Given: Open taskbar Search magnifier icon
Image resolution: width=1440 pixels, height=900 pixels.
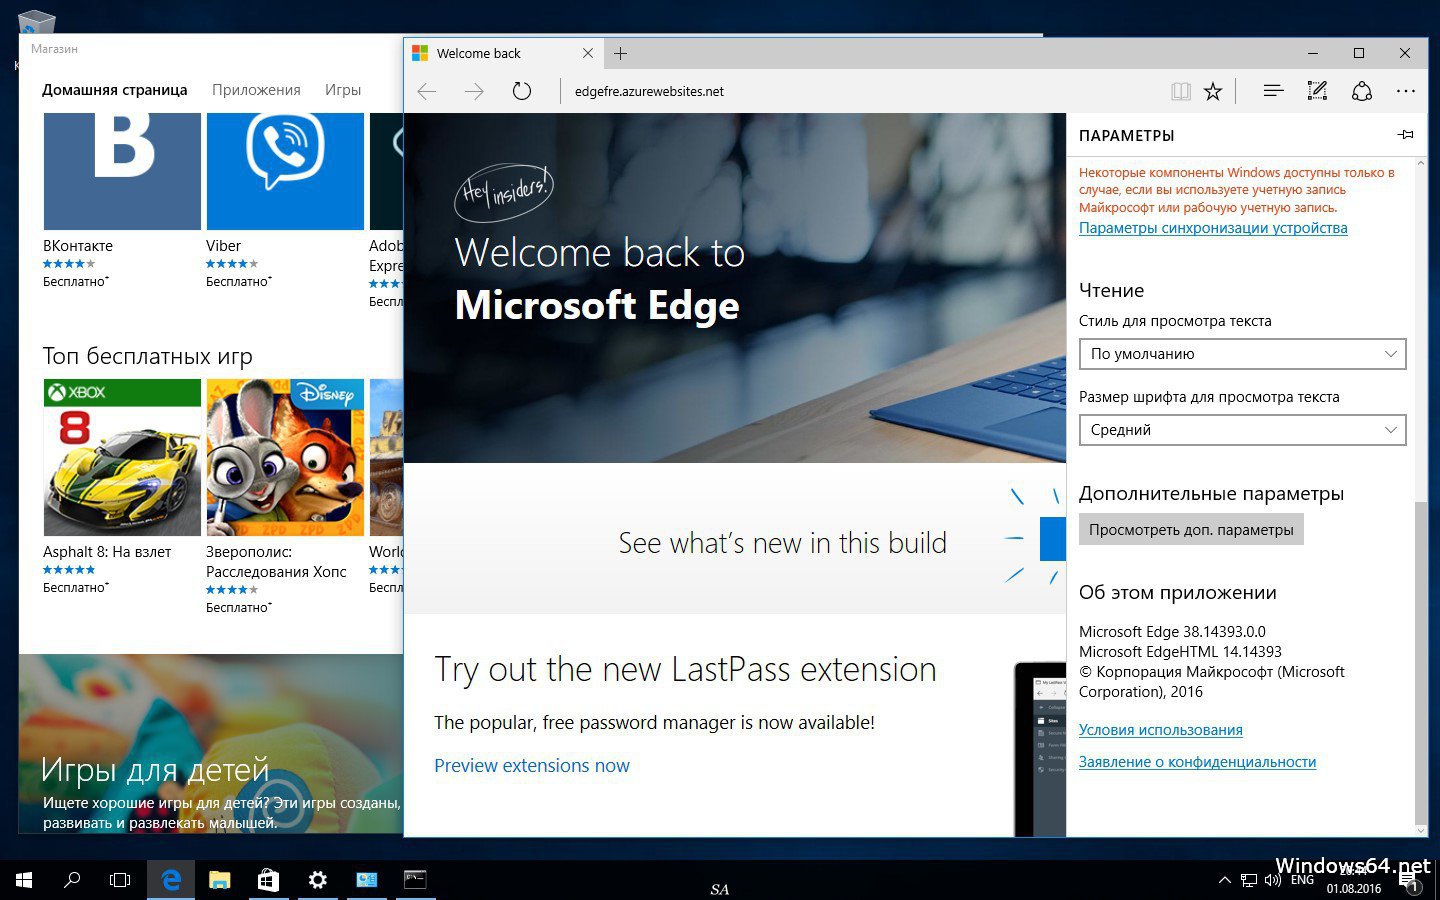Looking at the screenshot, I should point(72,880).
